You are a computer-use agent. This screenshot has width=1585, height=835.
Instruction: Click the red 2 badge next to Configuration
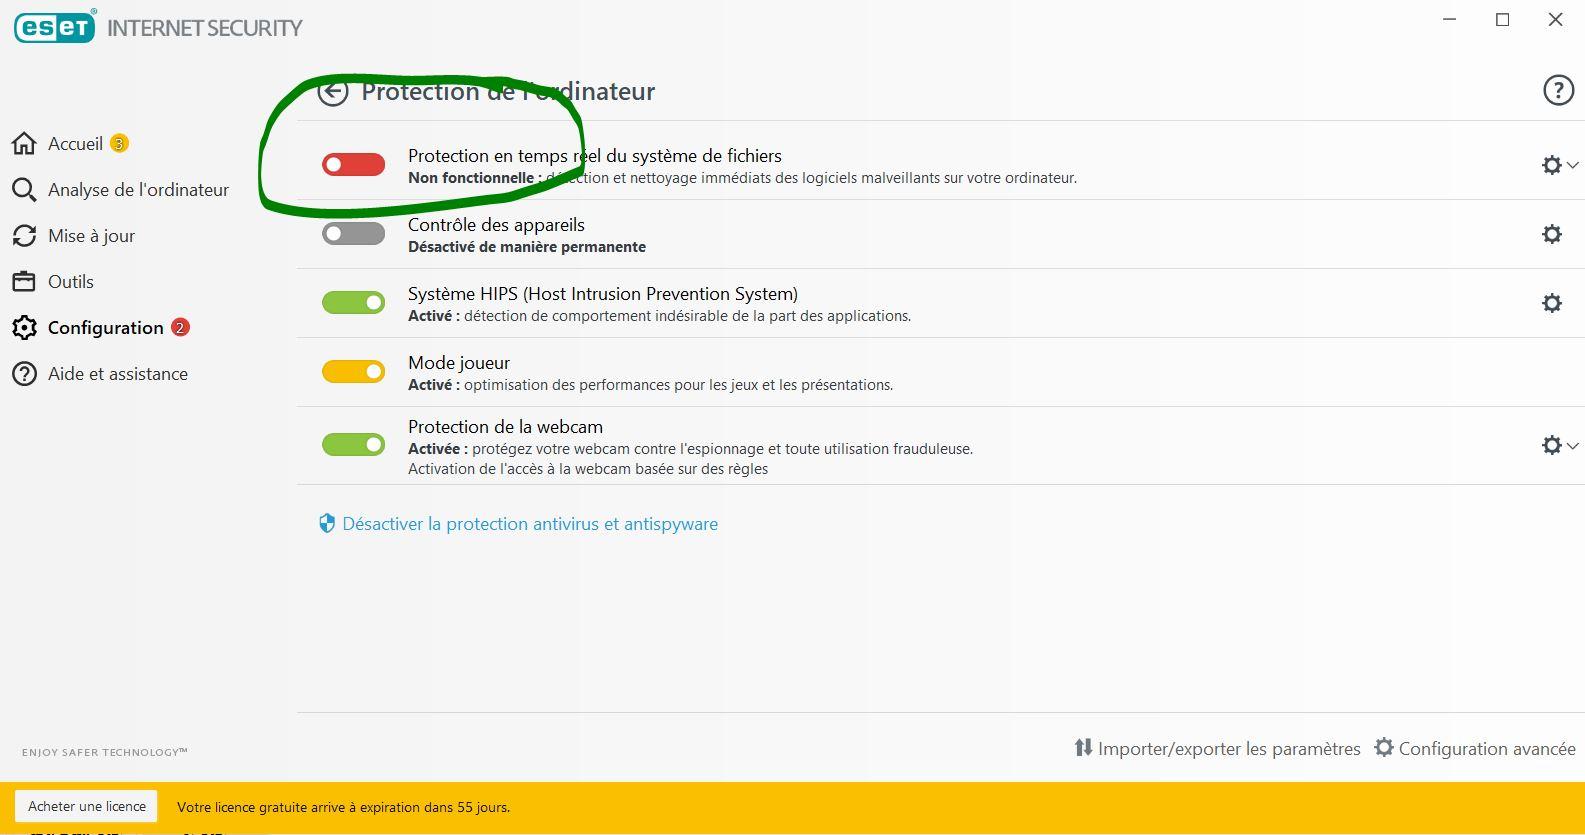pyautogui.click(x=180, y=328)
